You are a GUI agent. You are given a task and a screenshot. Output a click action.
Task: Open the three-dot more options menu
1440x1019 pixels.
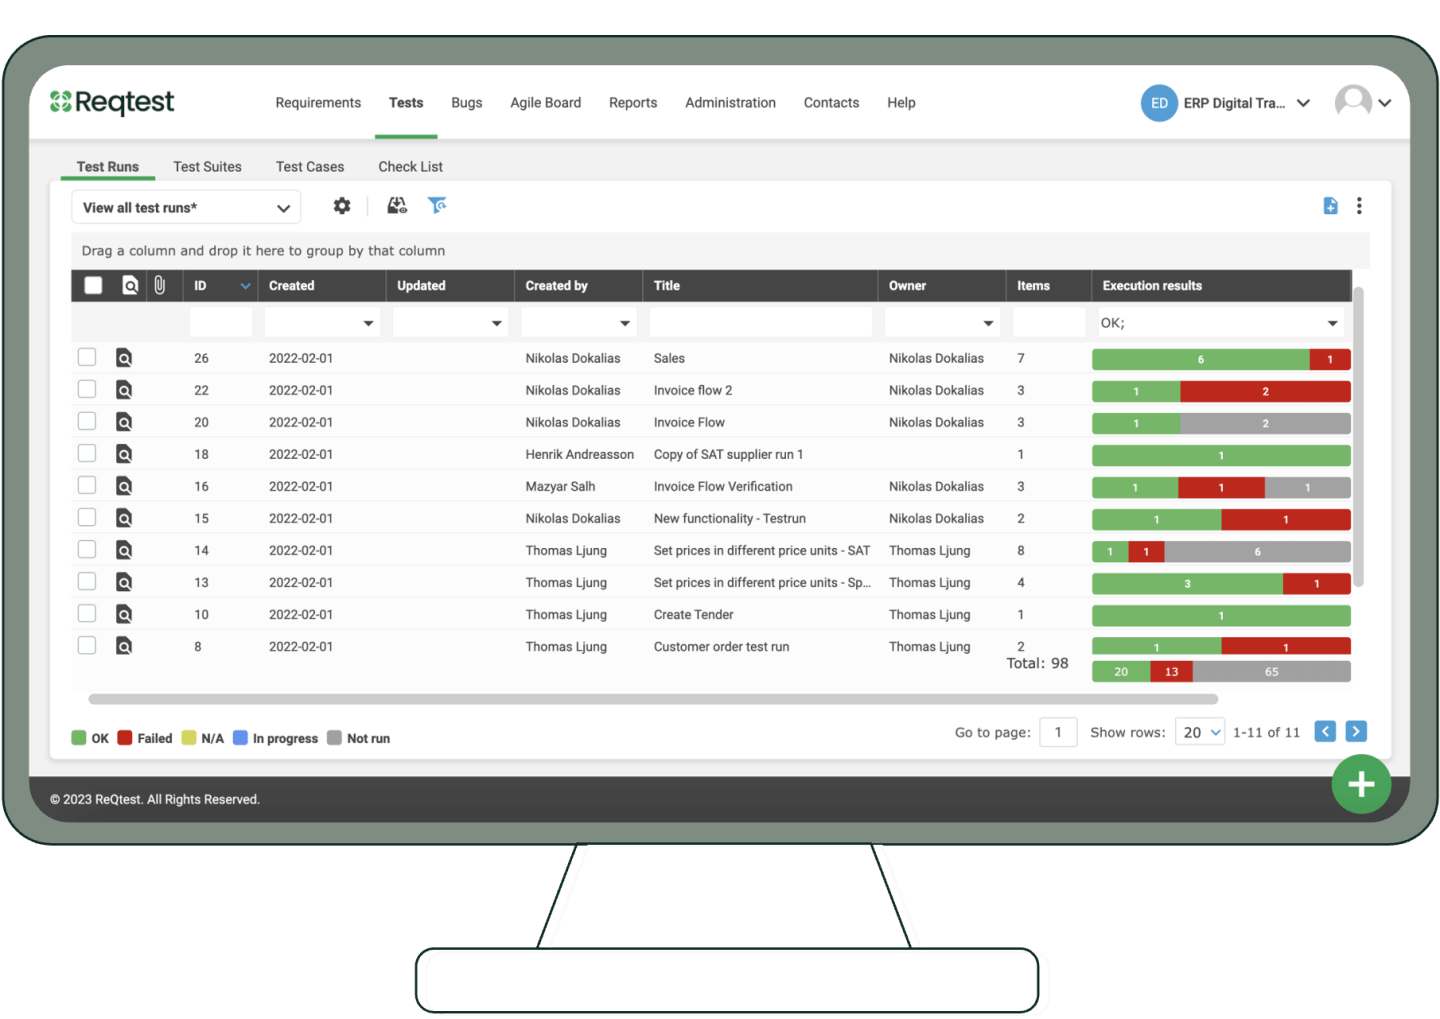coord(1359,206)
